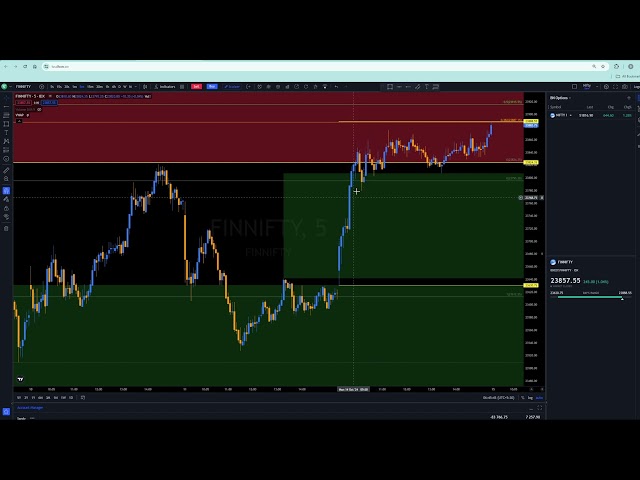Open the Fibonacci/gann tools group

pos(6,115)
